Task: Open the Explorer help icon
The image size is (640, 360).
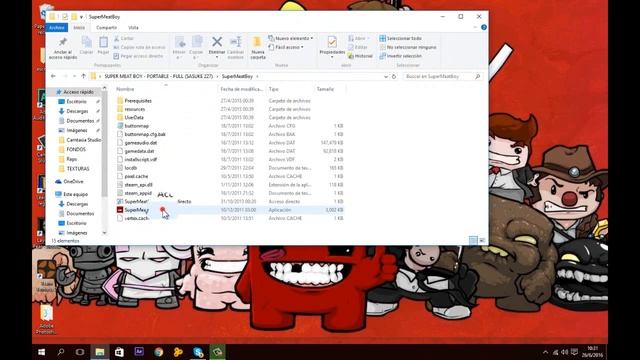Action: [484, 27]
